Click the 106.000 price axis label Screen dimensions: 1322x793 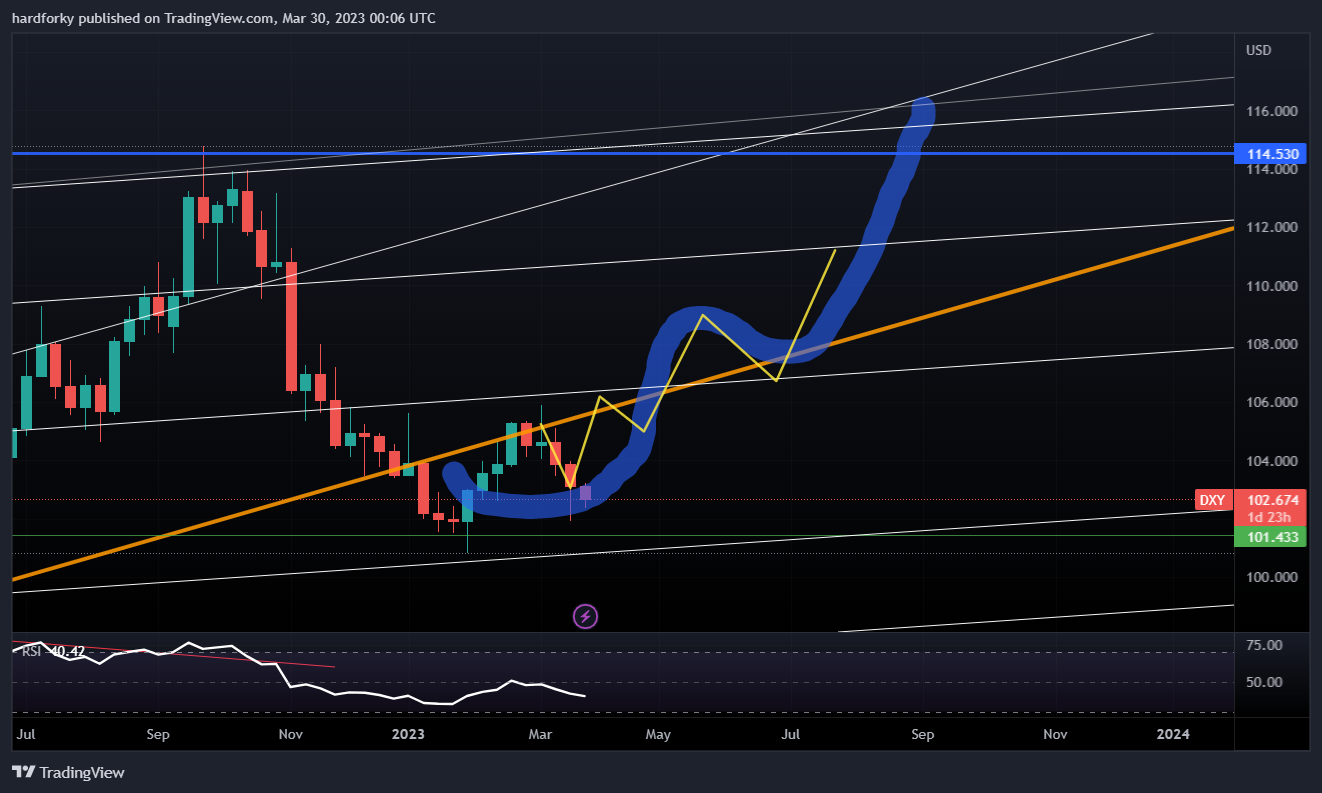coord(1271,402)
